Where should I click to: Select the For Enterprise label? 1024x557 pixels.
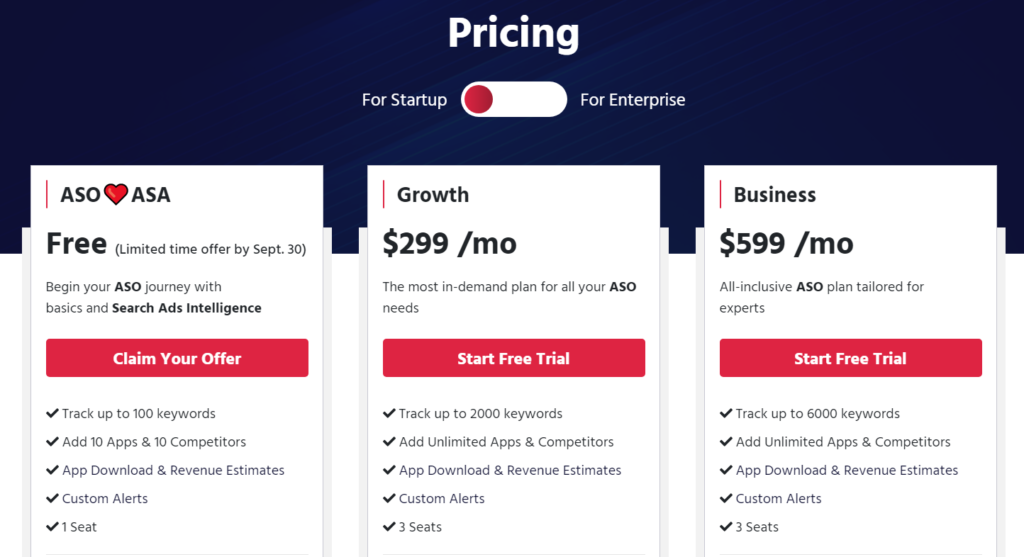tap(633, 100)
